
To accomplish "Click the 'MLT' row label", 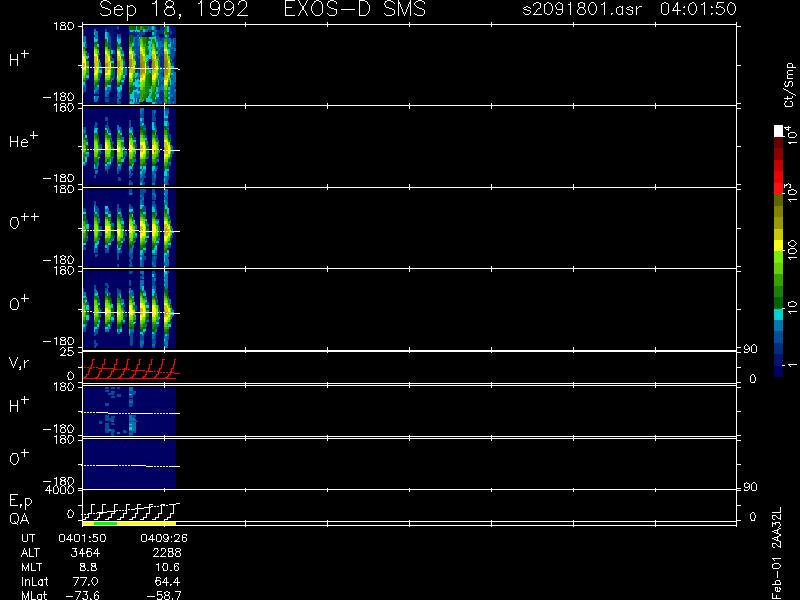I will tap(31, 567).
